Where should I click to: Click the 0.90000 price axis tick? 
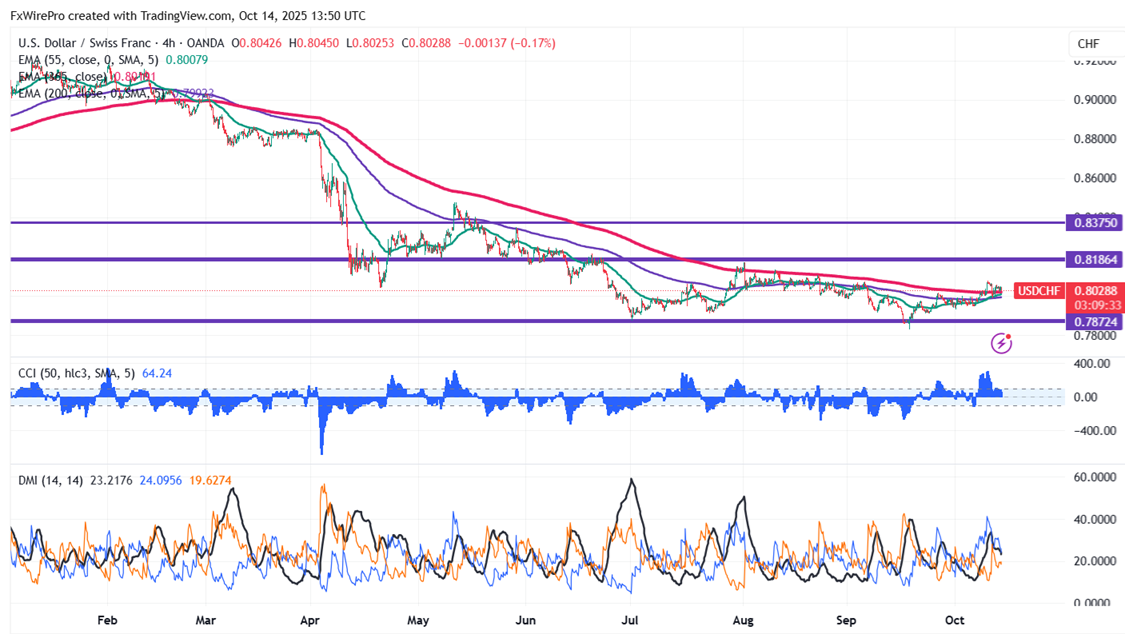pos(1095,100)
